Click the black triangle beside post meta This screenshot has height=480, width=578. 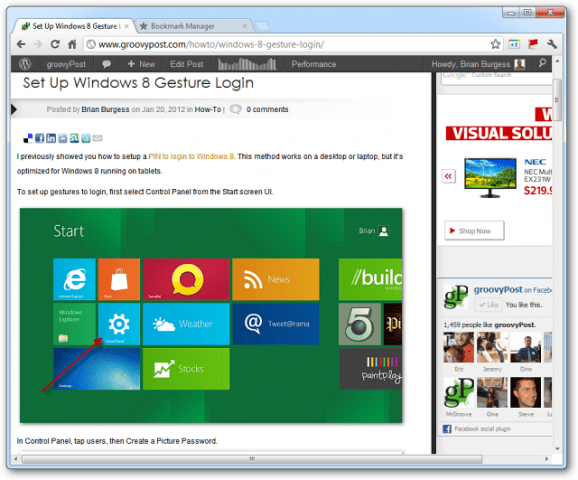coord(14,109)
